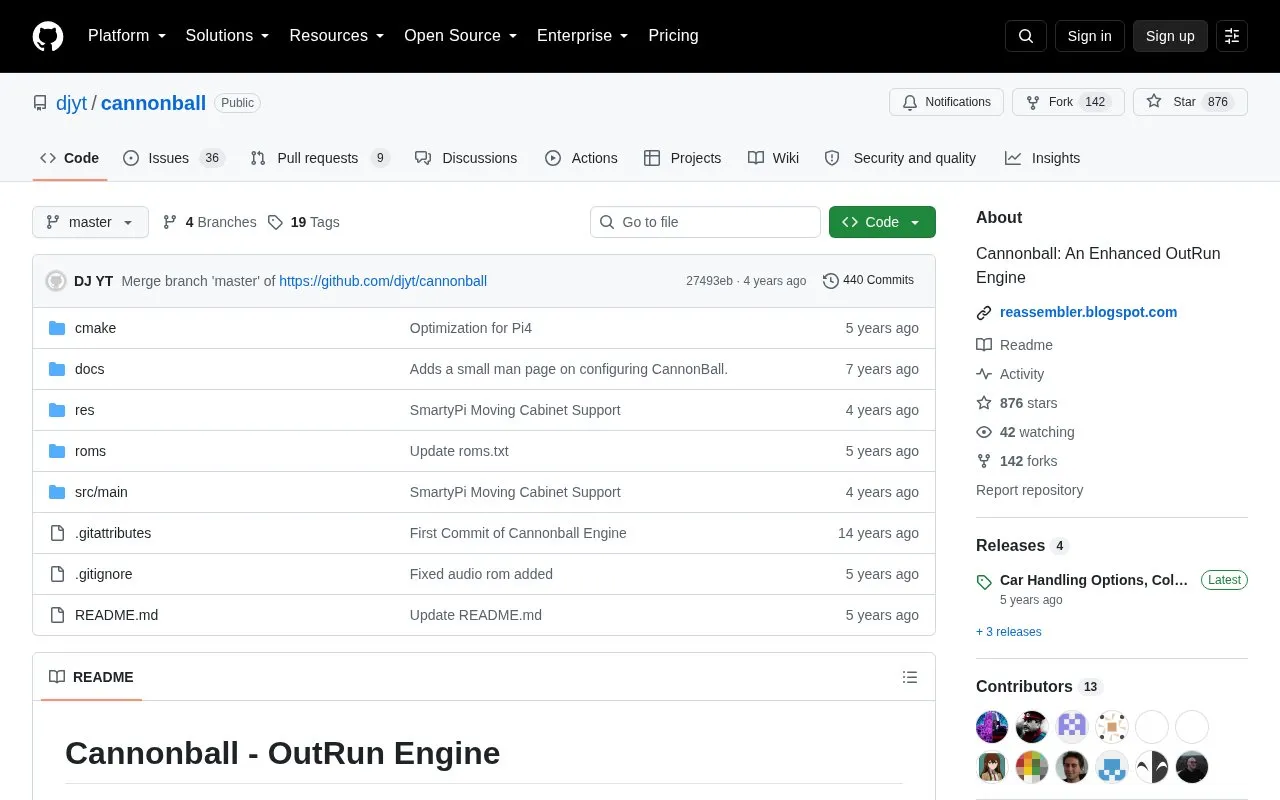The height and width of the screenshot is (800, 1280).
Task: Expand the Enterprise menu
Action: coord(582,36)
